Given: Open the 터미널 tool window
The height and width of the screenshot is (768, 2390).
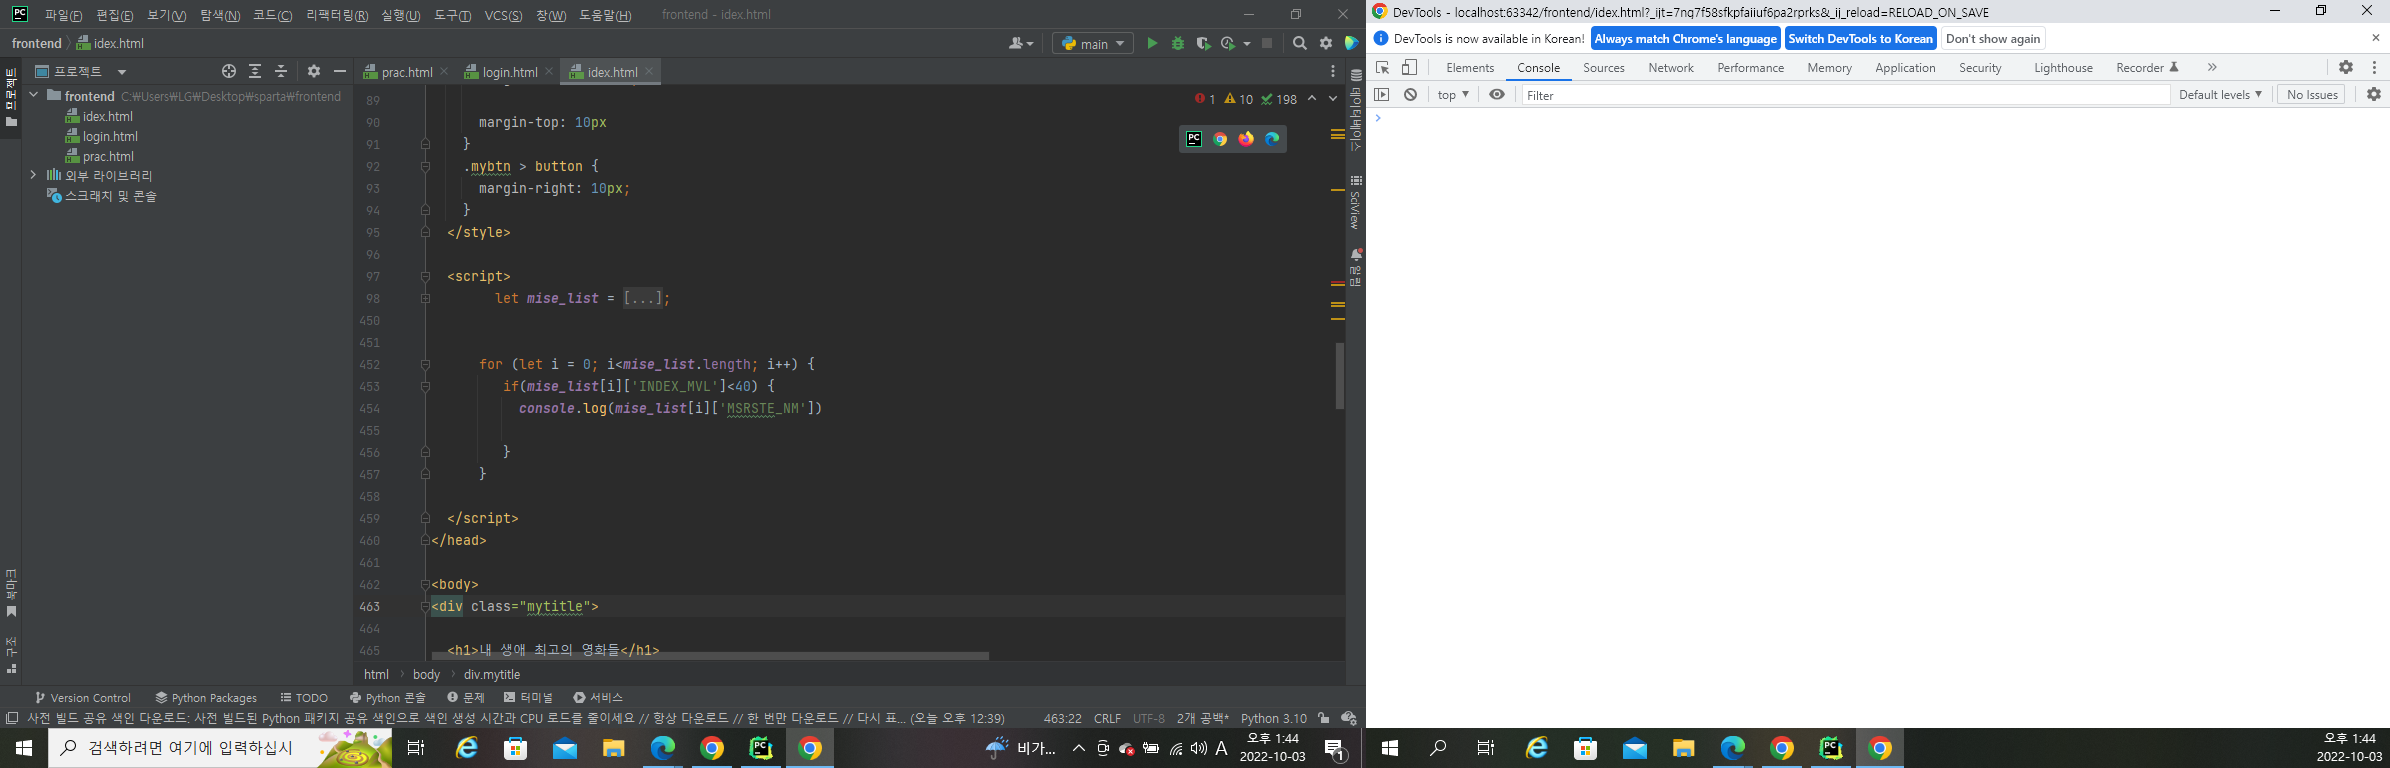Looking at the screenshot, I should 528,697.
